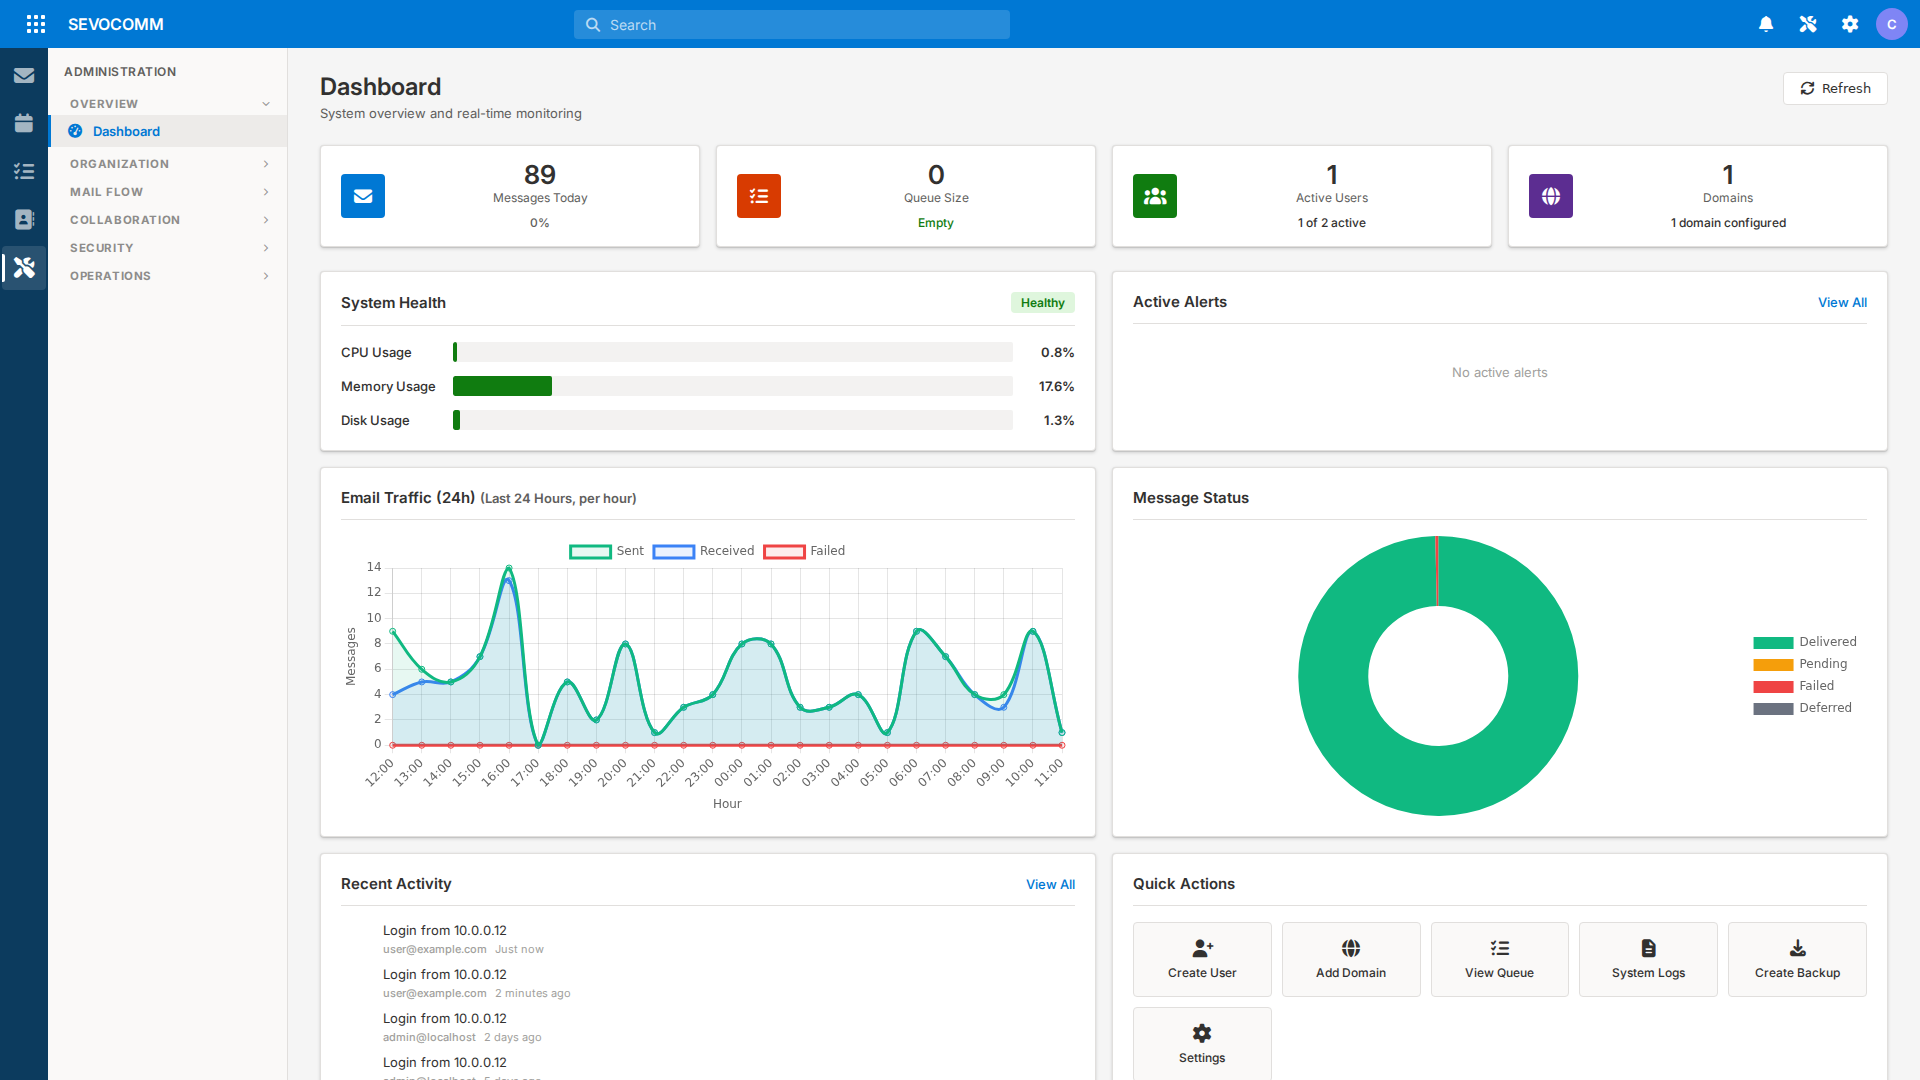Expand the Security section
Viewport: 1920px width, 1080px height.
(x=167, y=247)
